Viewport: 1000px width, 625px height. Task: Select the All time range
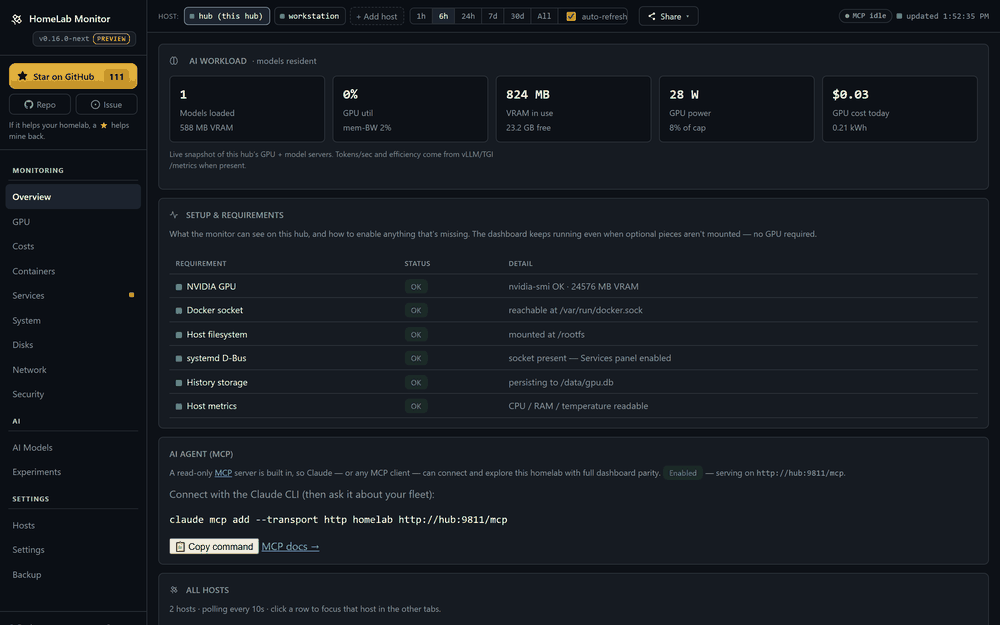point(544,16)
